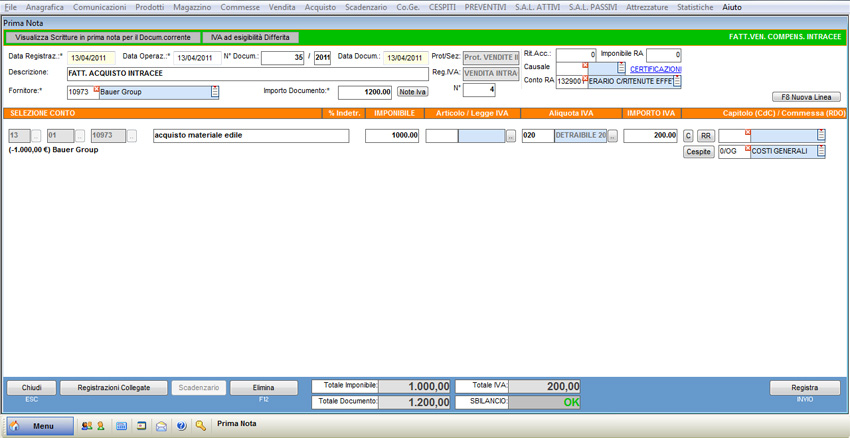Click the Elimina button
The width and height of the screenshot is (850, 438).
(x=264, y=388)
